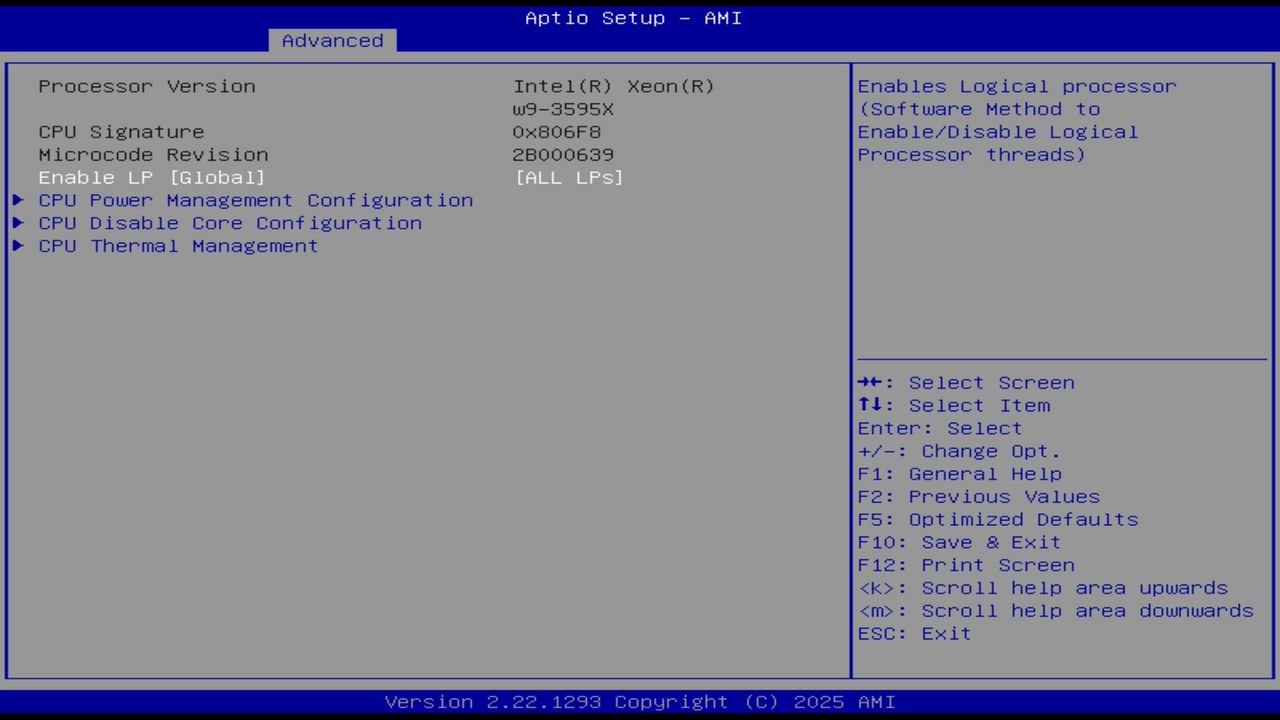The height and width of the screenshot is (720, 1280).
Task: Open CPU Thermal Management submenu
Action: click(x=177, y=246)
